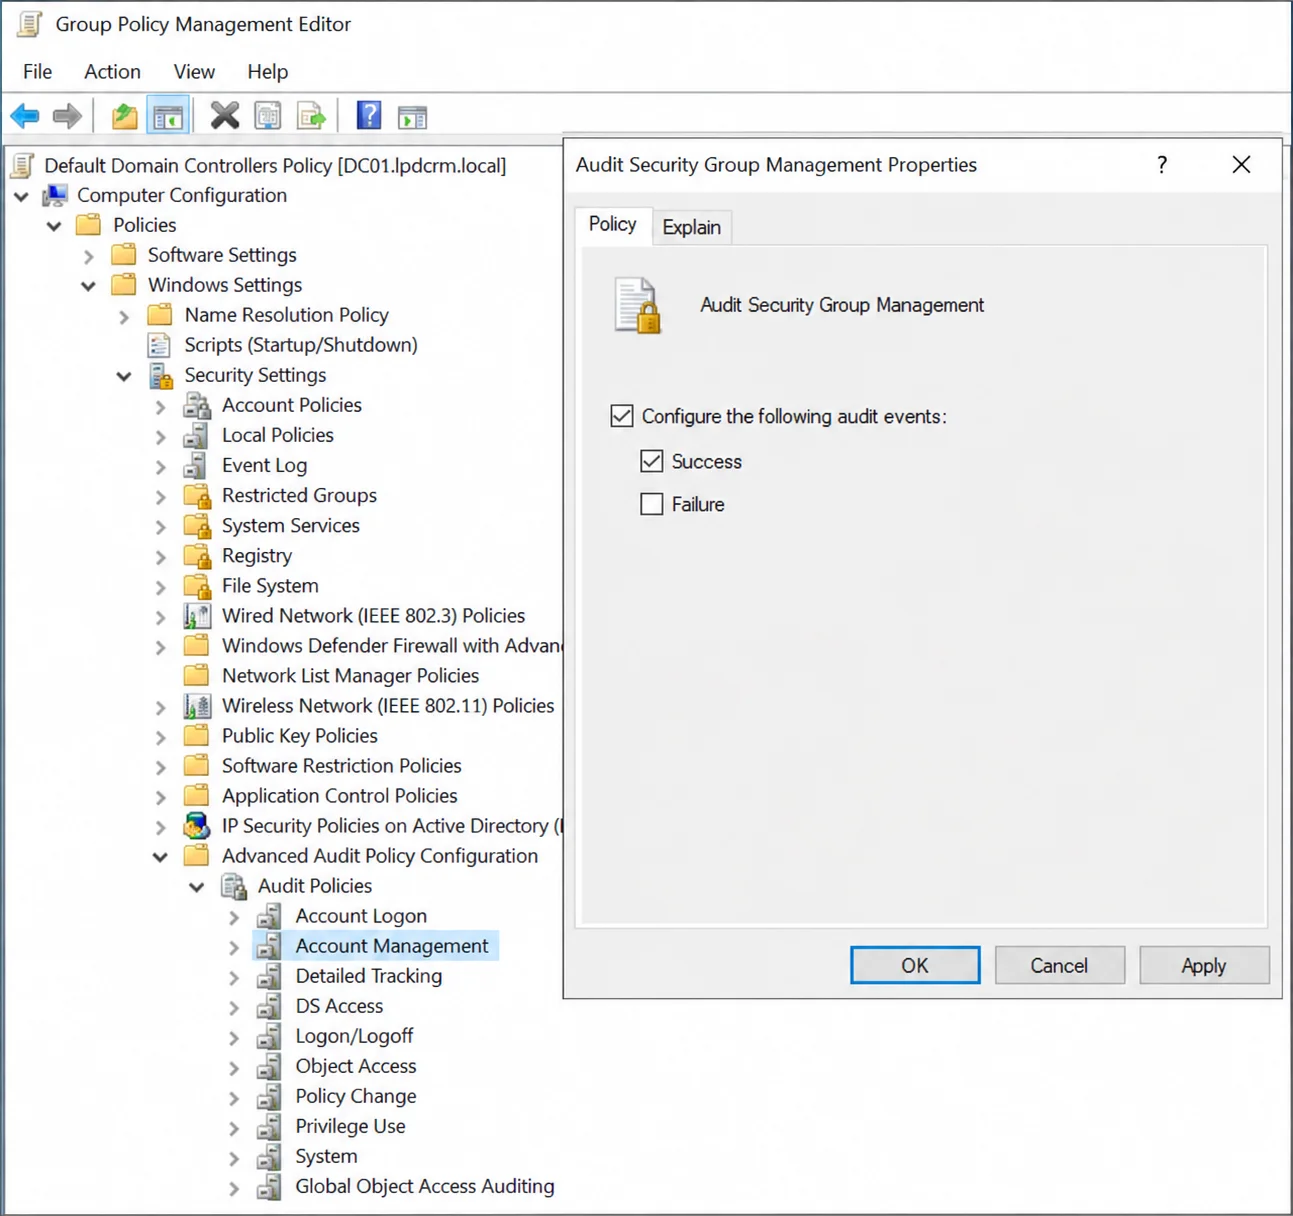Click the Computer Configuration computer icon
Screen dimensions: 1293x1216
(x=54, y=195)
